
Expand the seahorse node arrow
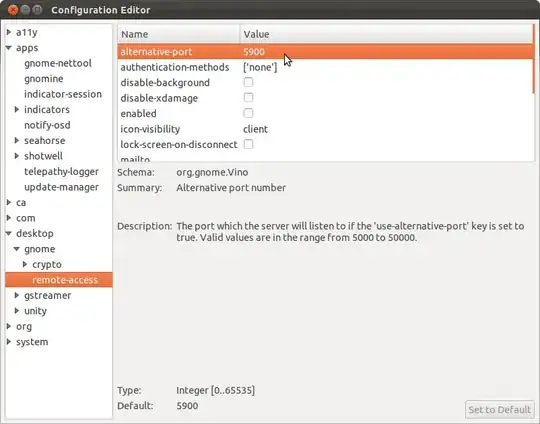17,141
